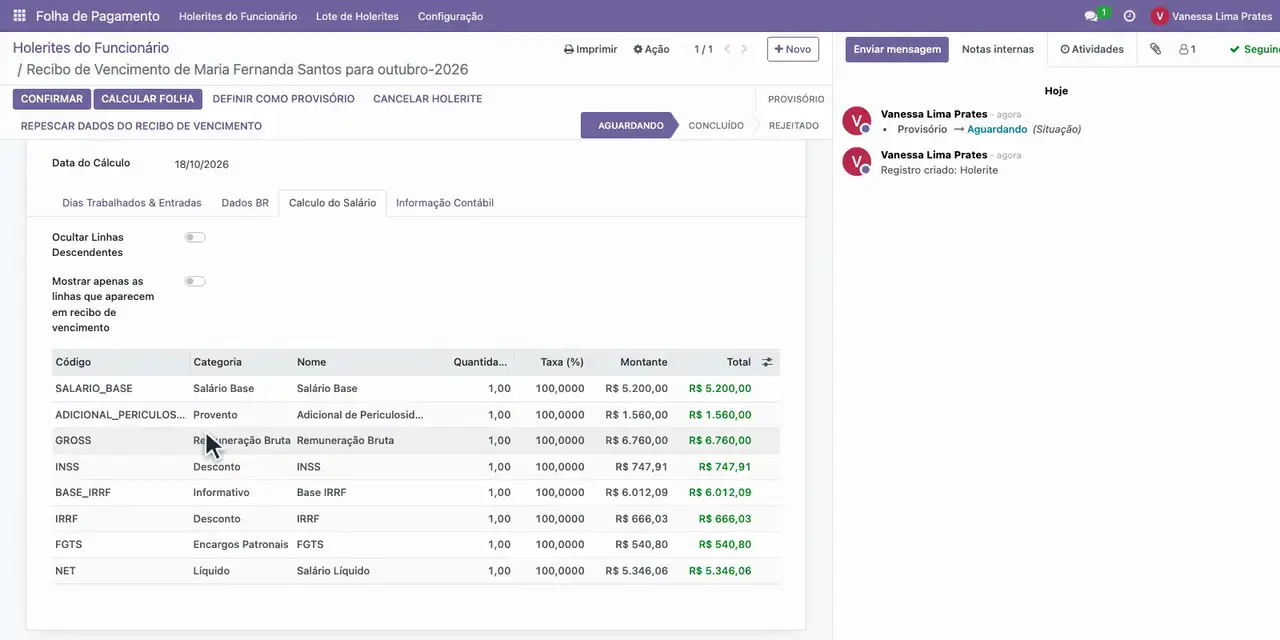Open the Ação gear dropdown

pos(651,49)
